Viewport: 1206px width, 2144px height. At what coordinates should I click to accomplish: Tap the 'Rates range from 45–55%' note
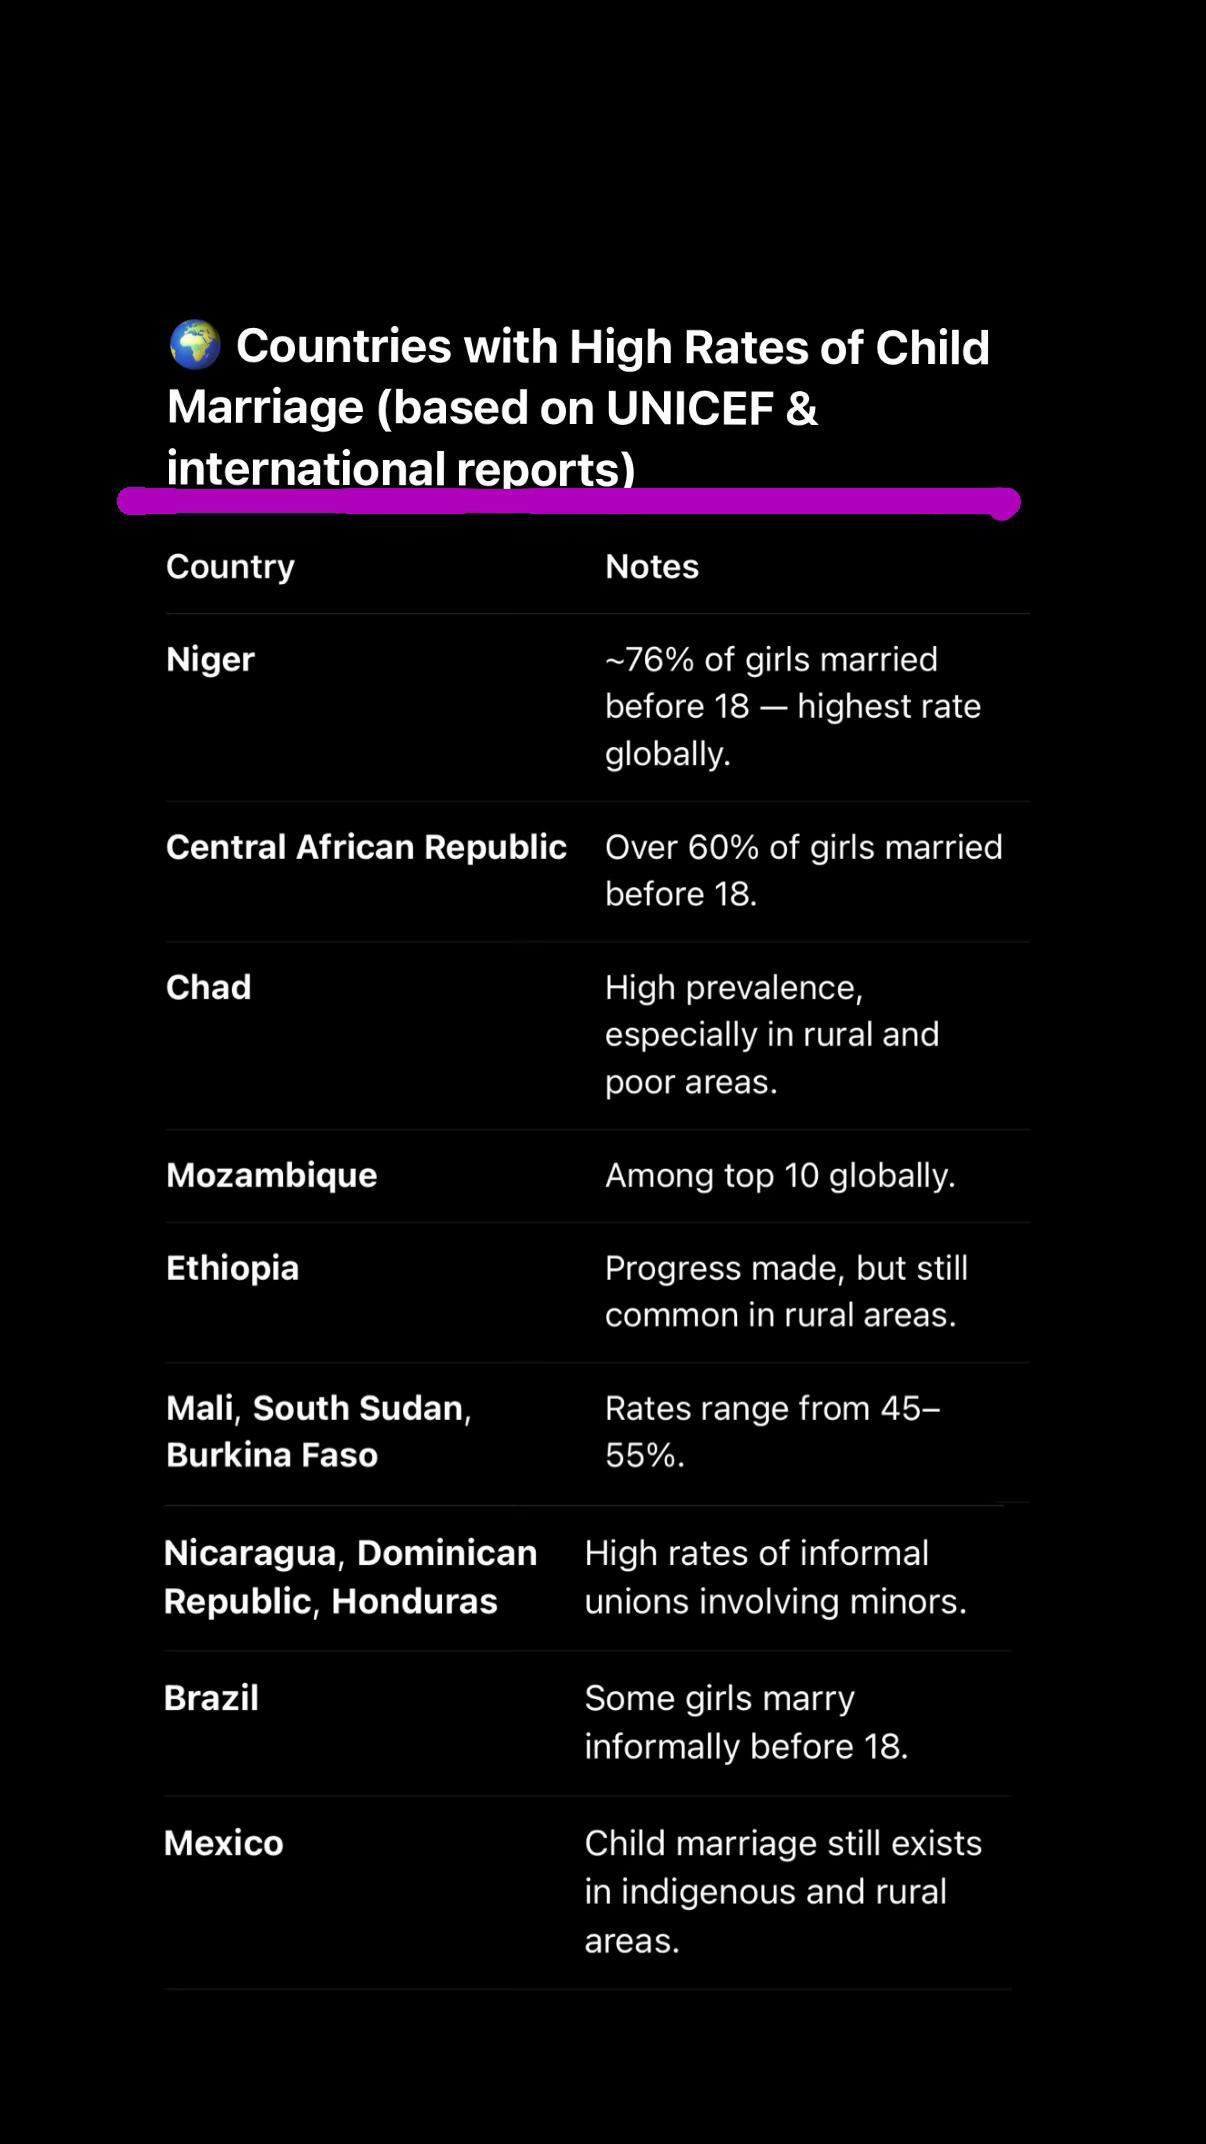coord(772,1431)
